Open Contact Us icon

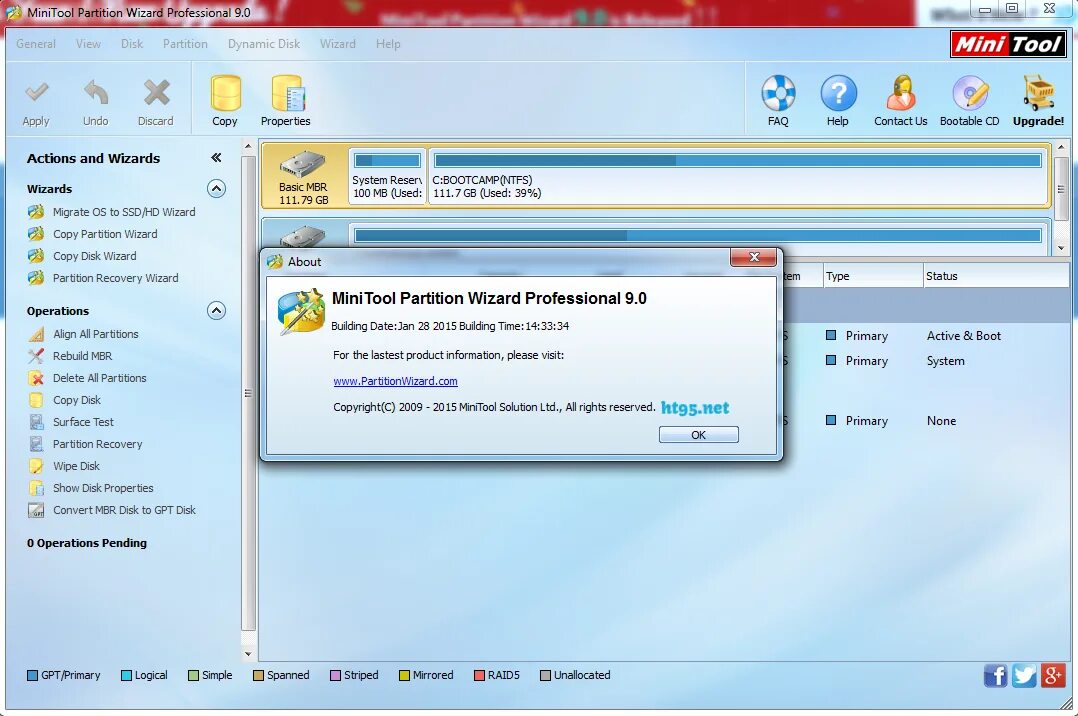pyautogui.click(x=901, y=93)
